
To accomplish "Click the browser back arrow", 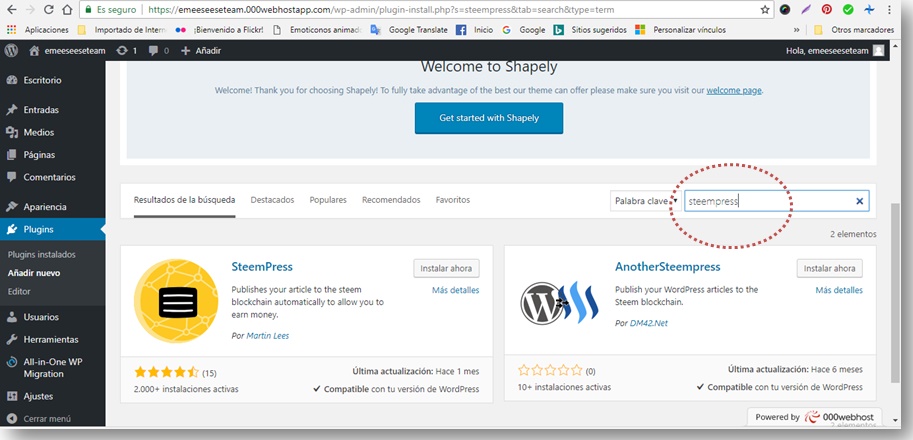I will [13, 10].
